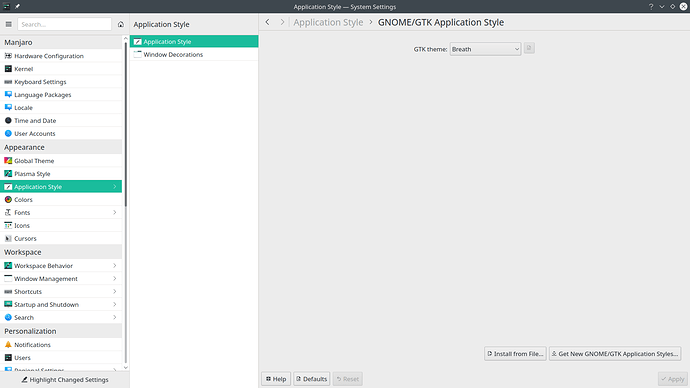Image resolution: width=690 pixels, height=388 pixels.
Task: Click the question mark help icon in the title bar
Action: (x=651, y=7)
